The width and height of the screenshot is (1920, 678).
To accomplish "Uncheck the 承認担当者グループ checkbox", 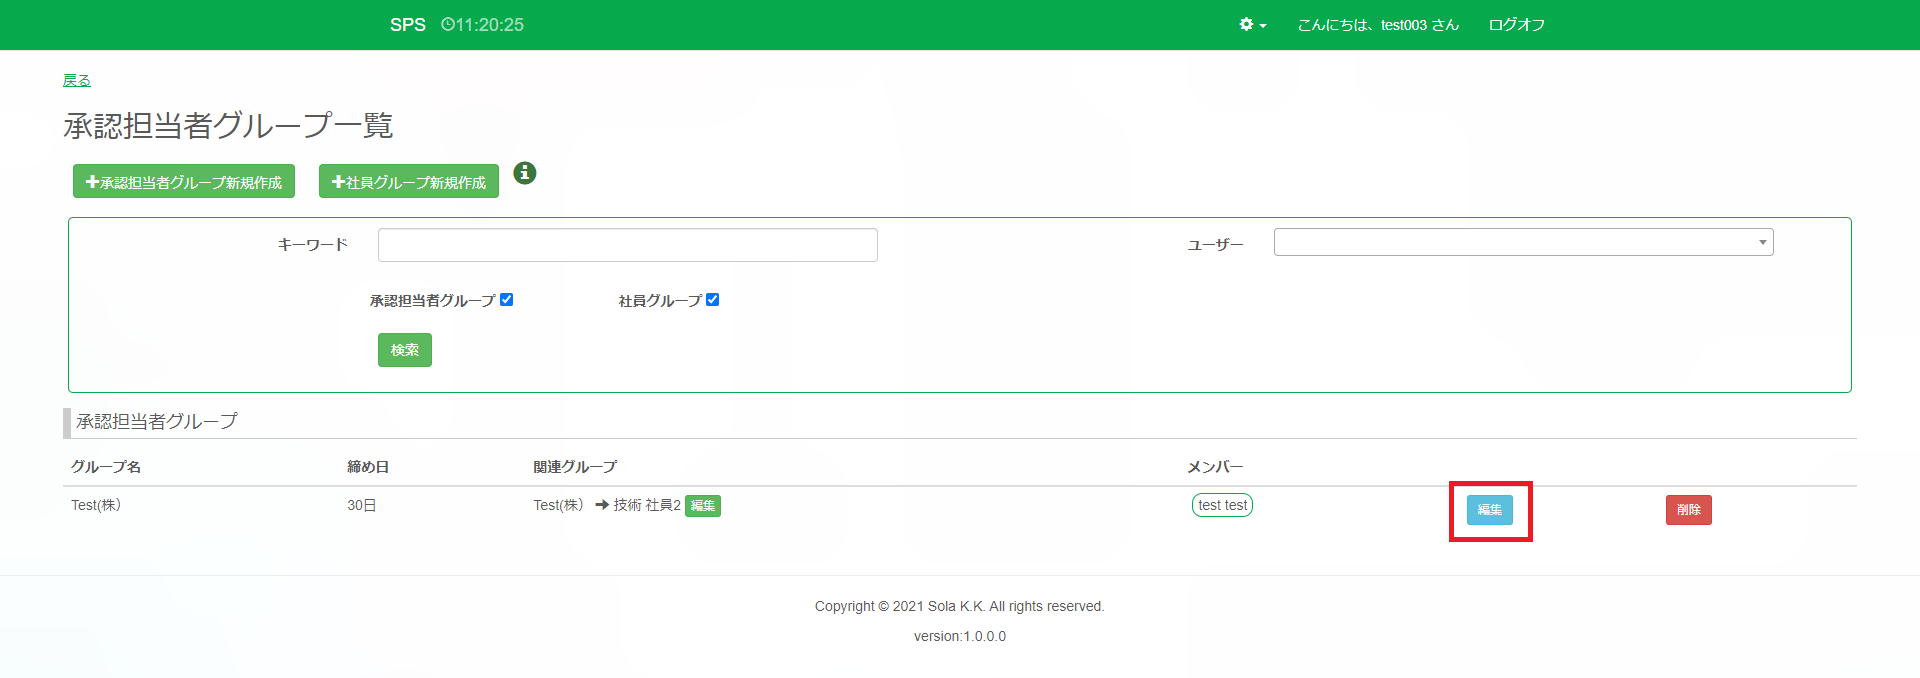I will (507, 300).
